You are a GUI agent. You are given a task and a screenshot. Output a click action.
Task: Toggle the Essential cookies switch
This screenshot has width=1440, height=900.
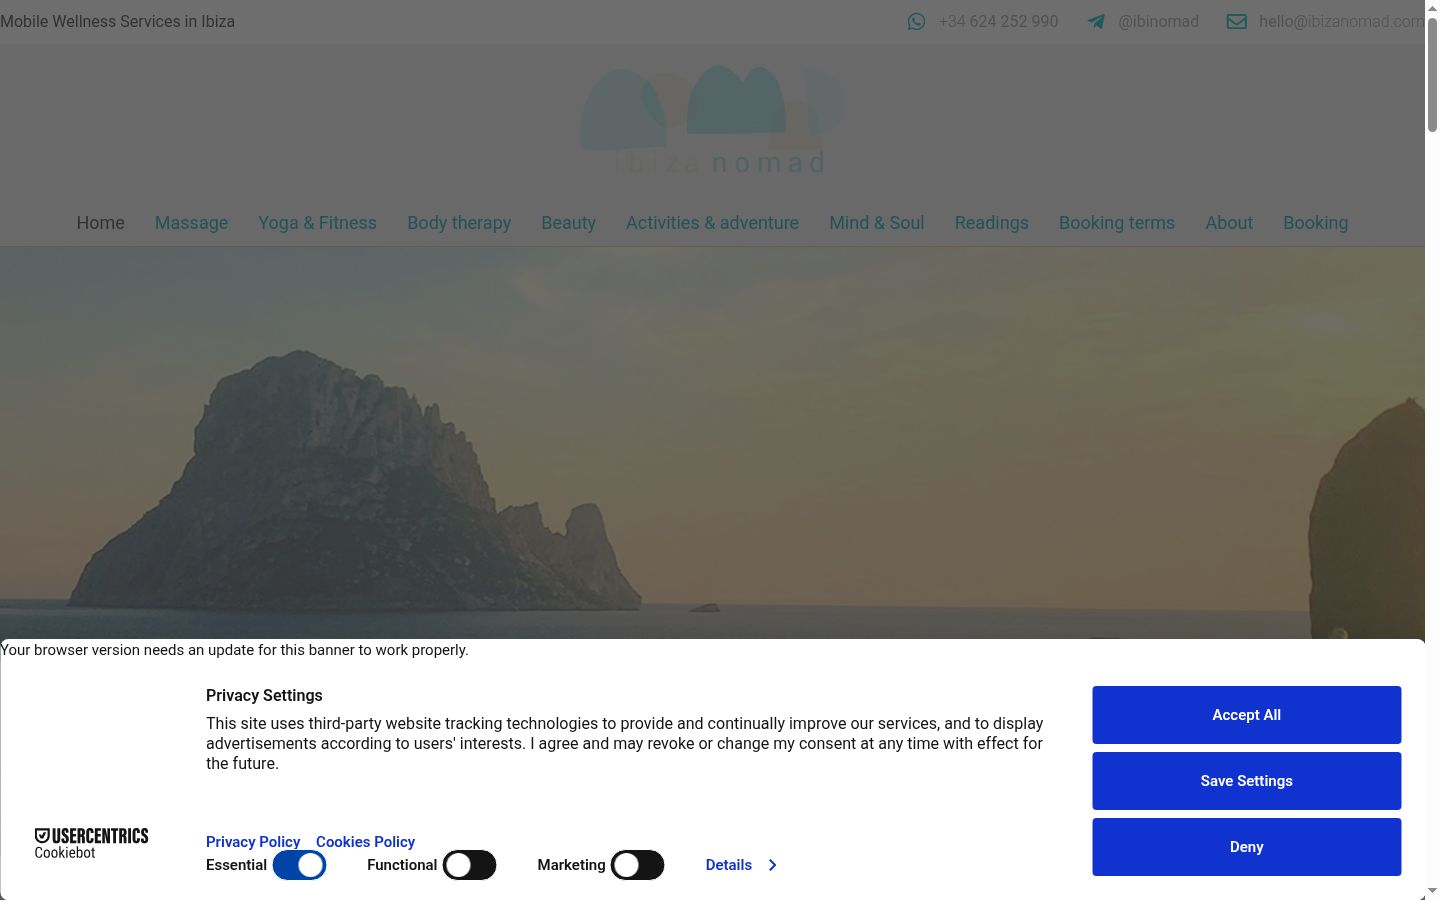click(x=300, y=865)
